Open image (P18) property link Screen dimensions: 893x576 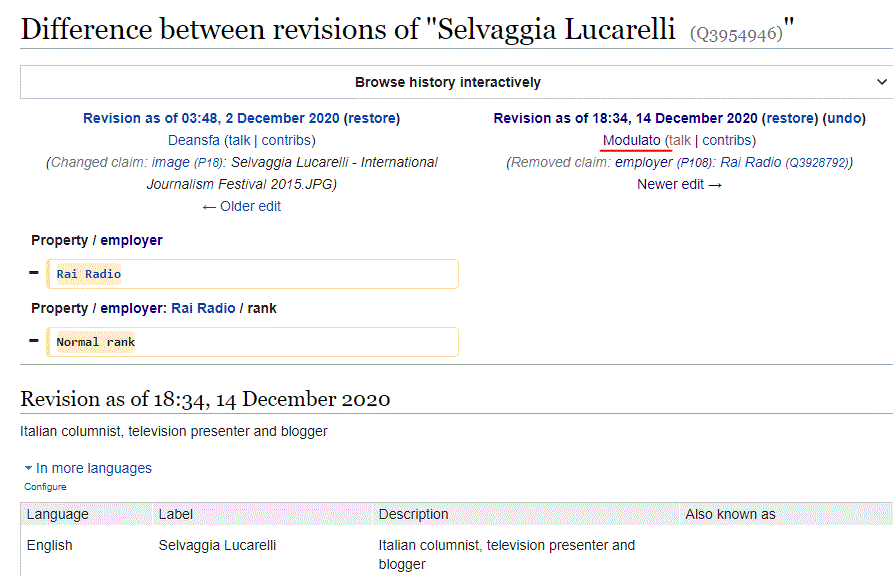187,162
